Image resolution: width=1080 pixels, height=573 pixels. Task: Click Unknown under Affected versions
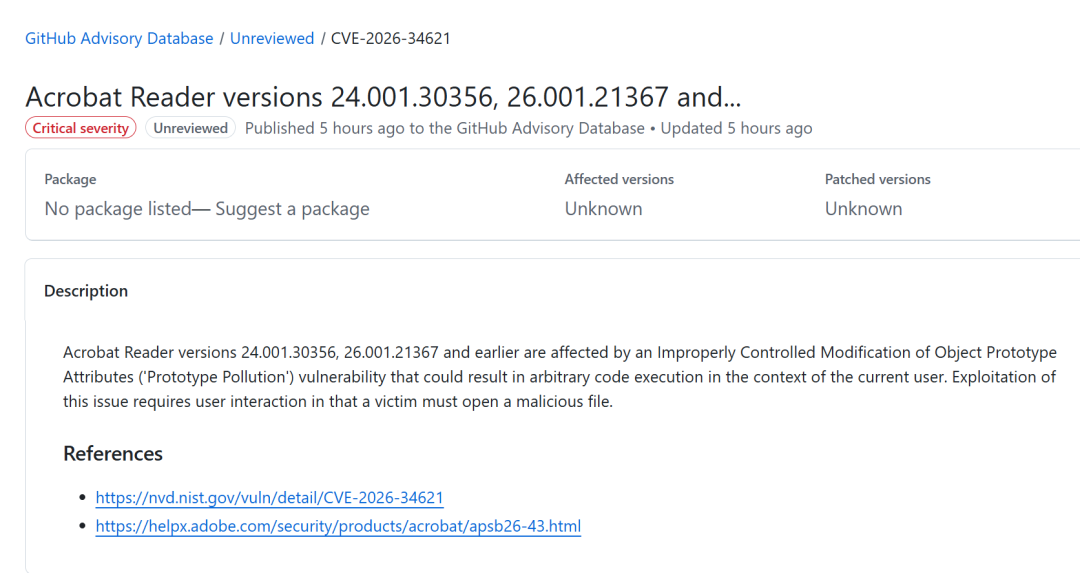603,209
